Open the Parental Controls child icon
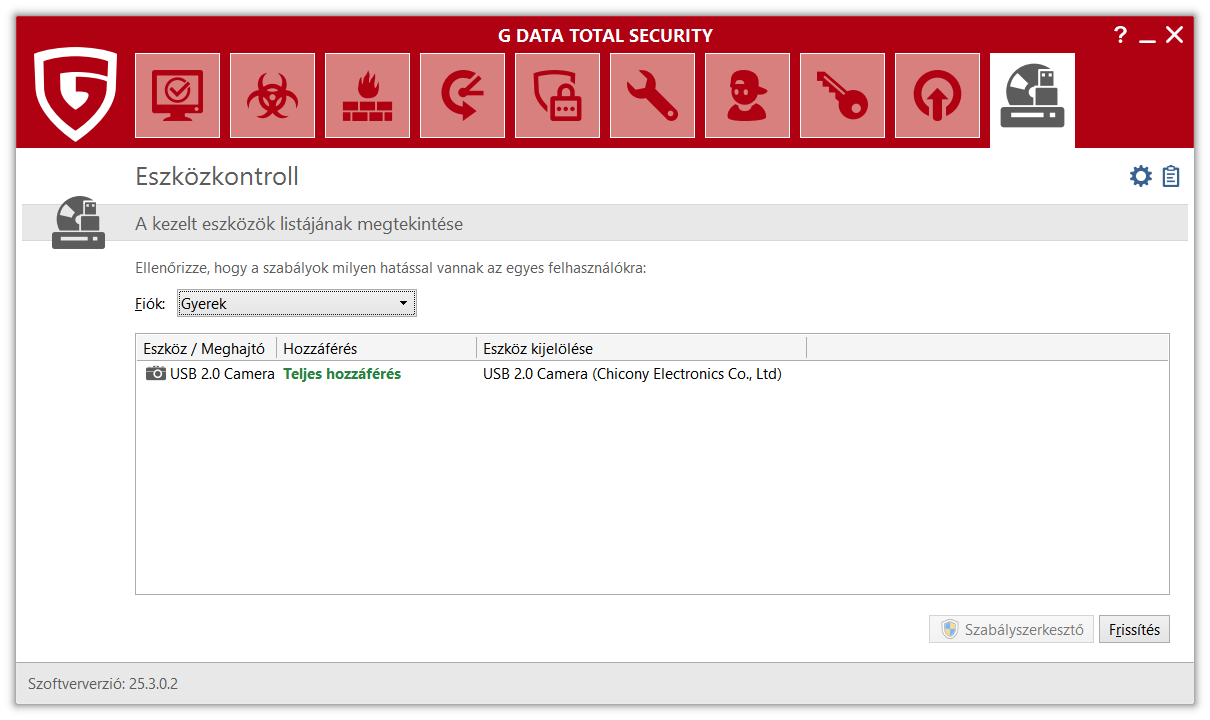 (747, 95)
